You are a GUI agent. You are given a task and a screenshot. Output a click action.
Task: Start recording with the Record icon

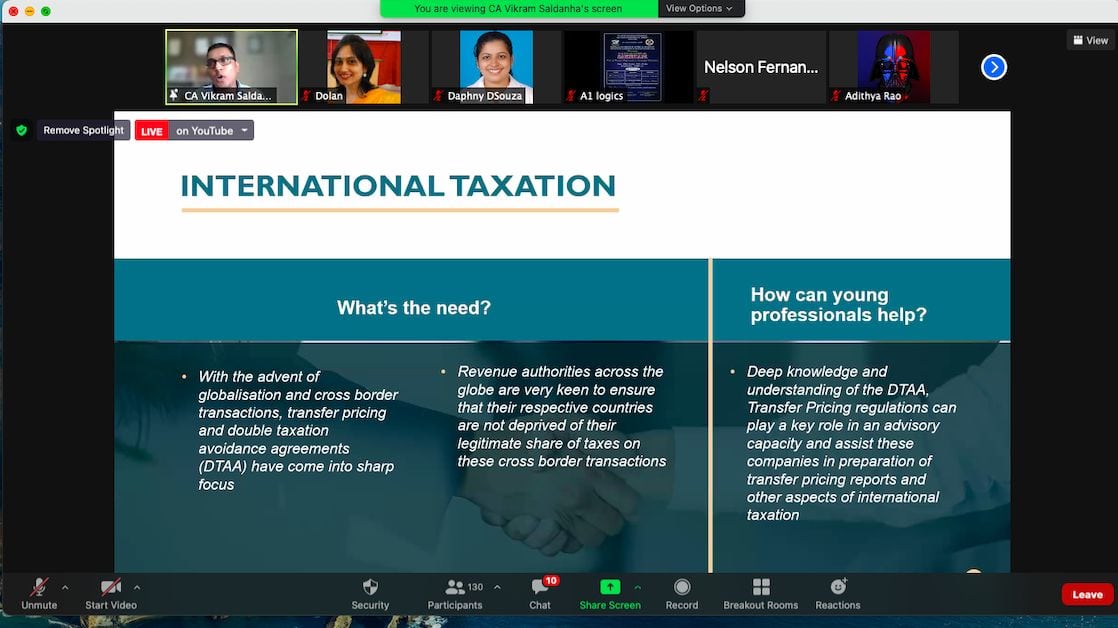[682, 588]
